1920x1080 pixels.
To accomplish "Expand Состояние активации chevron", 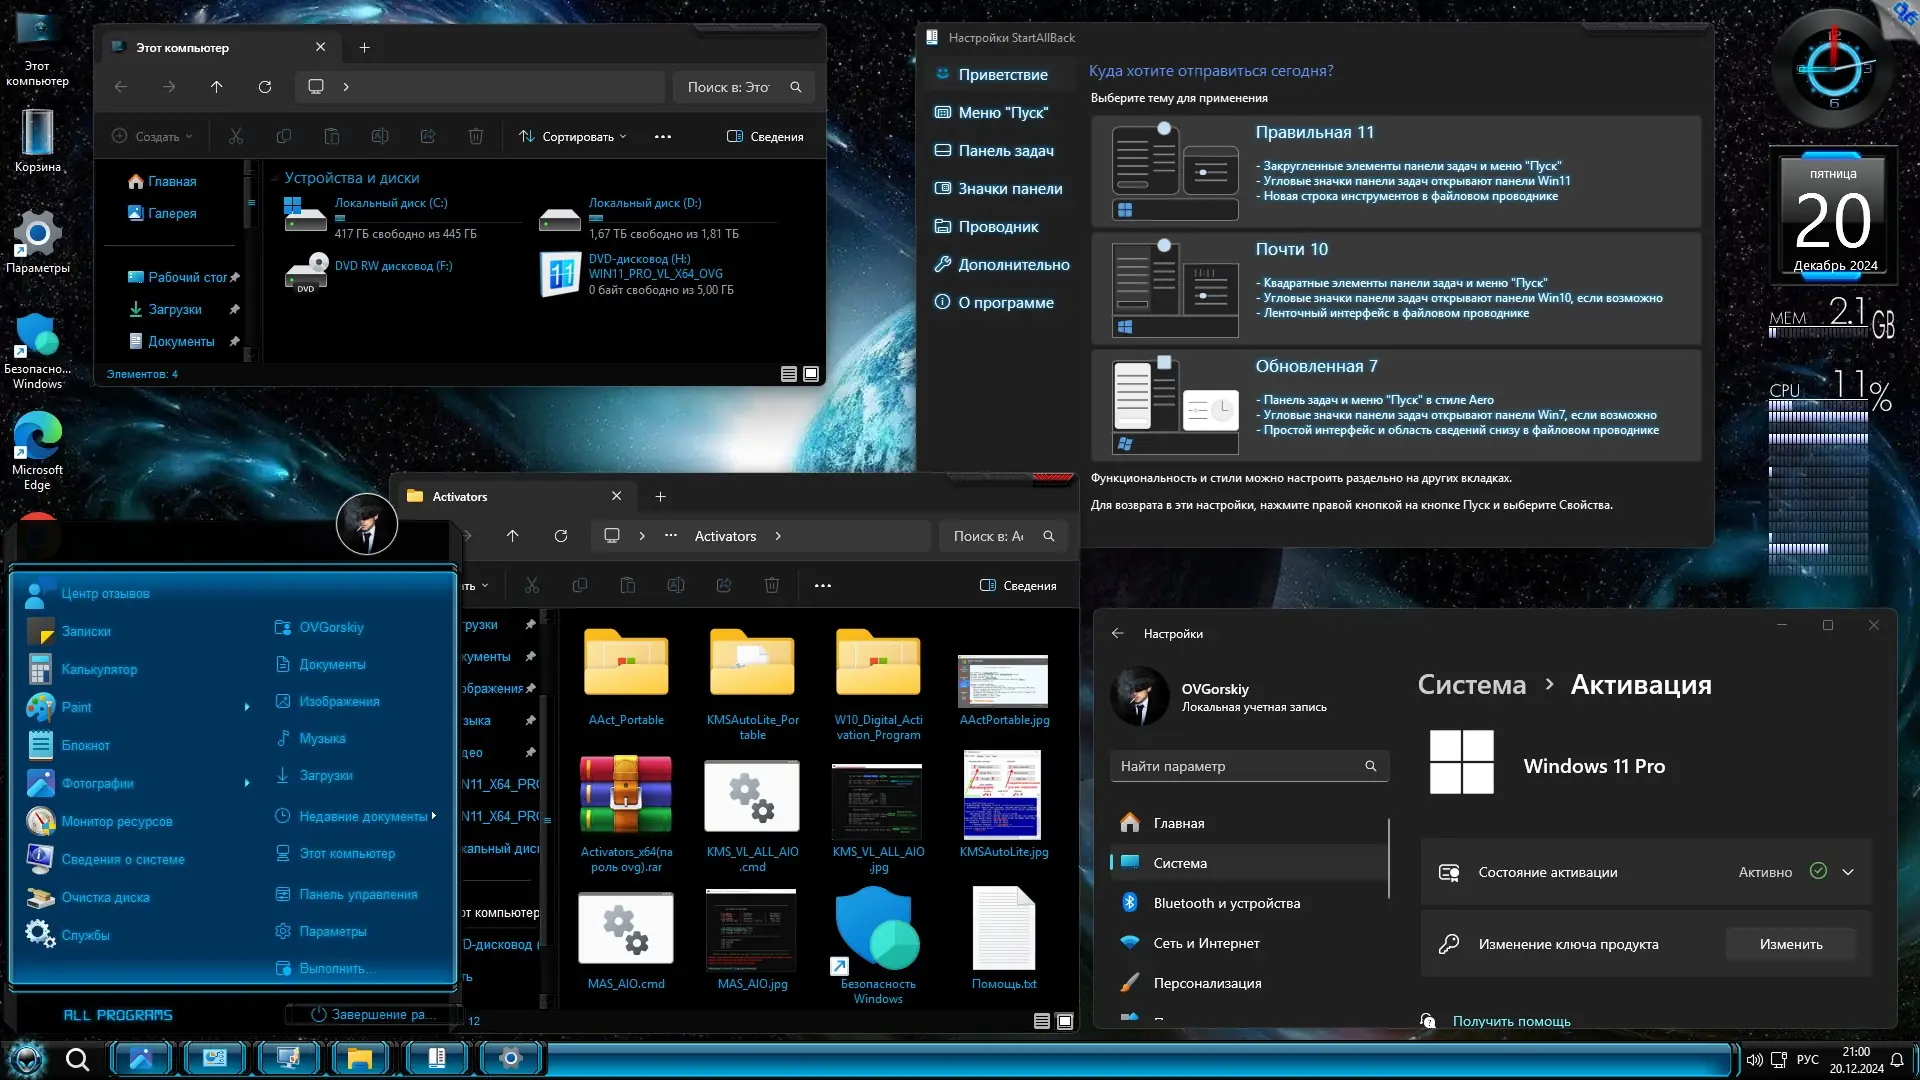I will pos(1848,872).
